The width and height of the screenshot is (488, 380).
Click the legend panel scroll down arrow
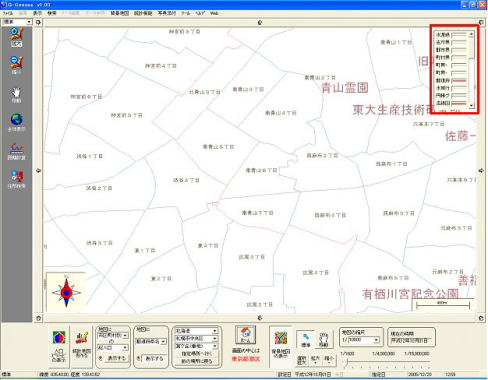pyautogui.click(x=471, y=105)
